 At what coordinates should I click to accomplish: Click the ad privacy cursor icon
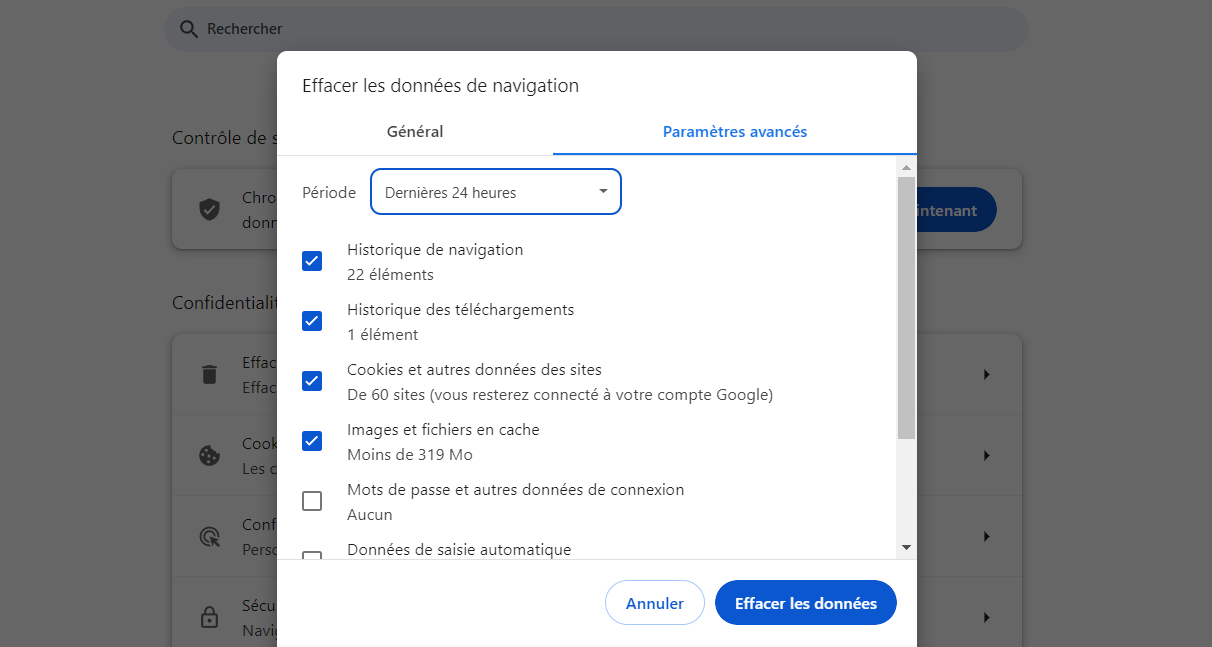click(209, 536)
